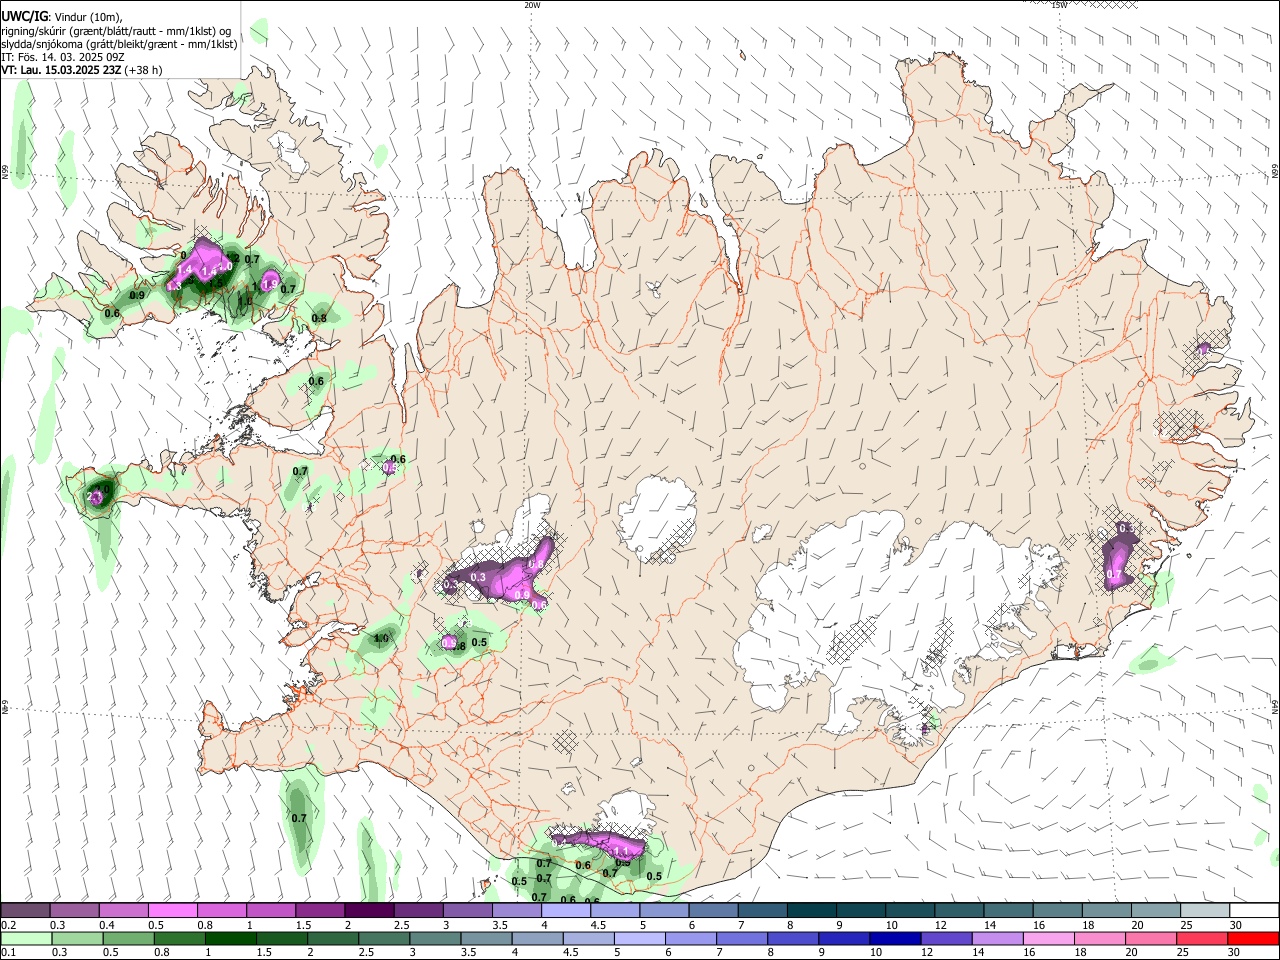Pick the pale lavender 4 swatch in snow scale

pyautogui.click(x=566, y=911)
